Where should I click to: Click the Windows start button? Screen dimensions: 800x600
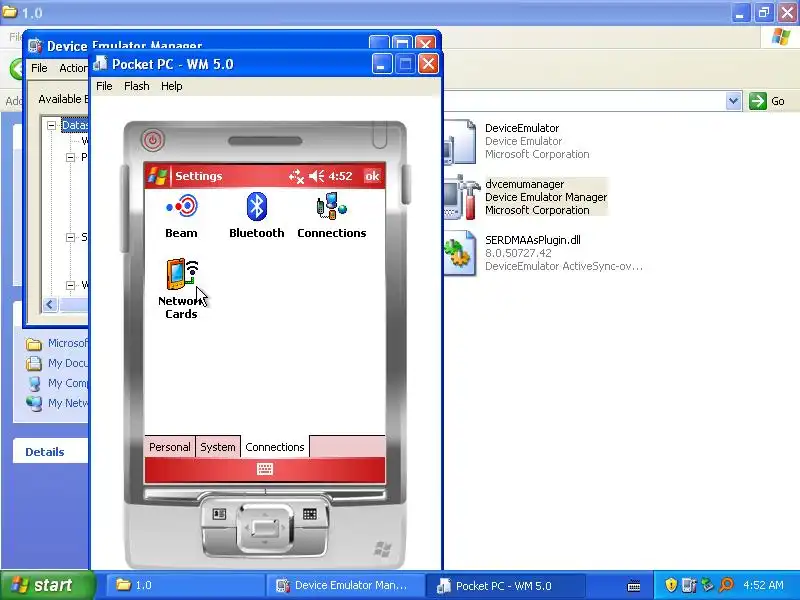(47, 585)
